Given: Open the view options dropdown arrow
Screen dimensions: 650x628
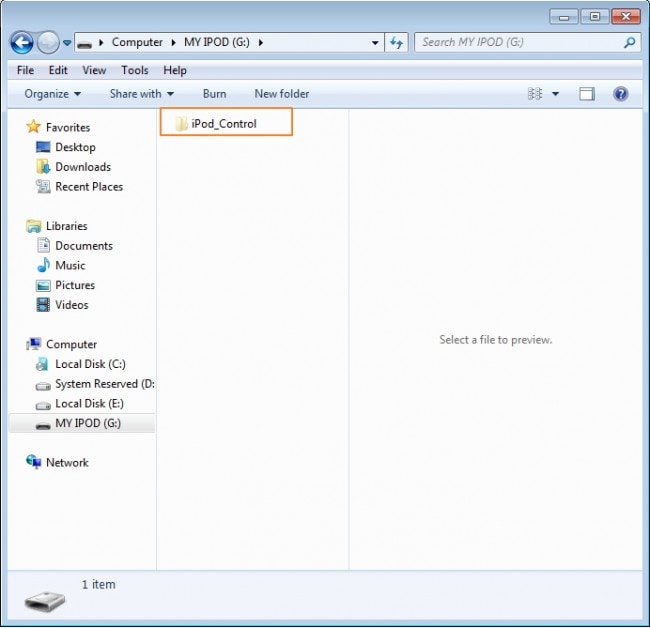Looking at the screenshot, I should click(555, 94).
